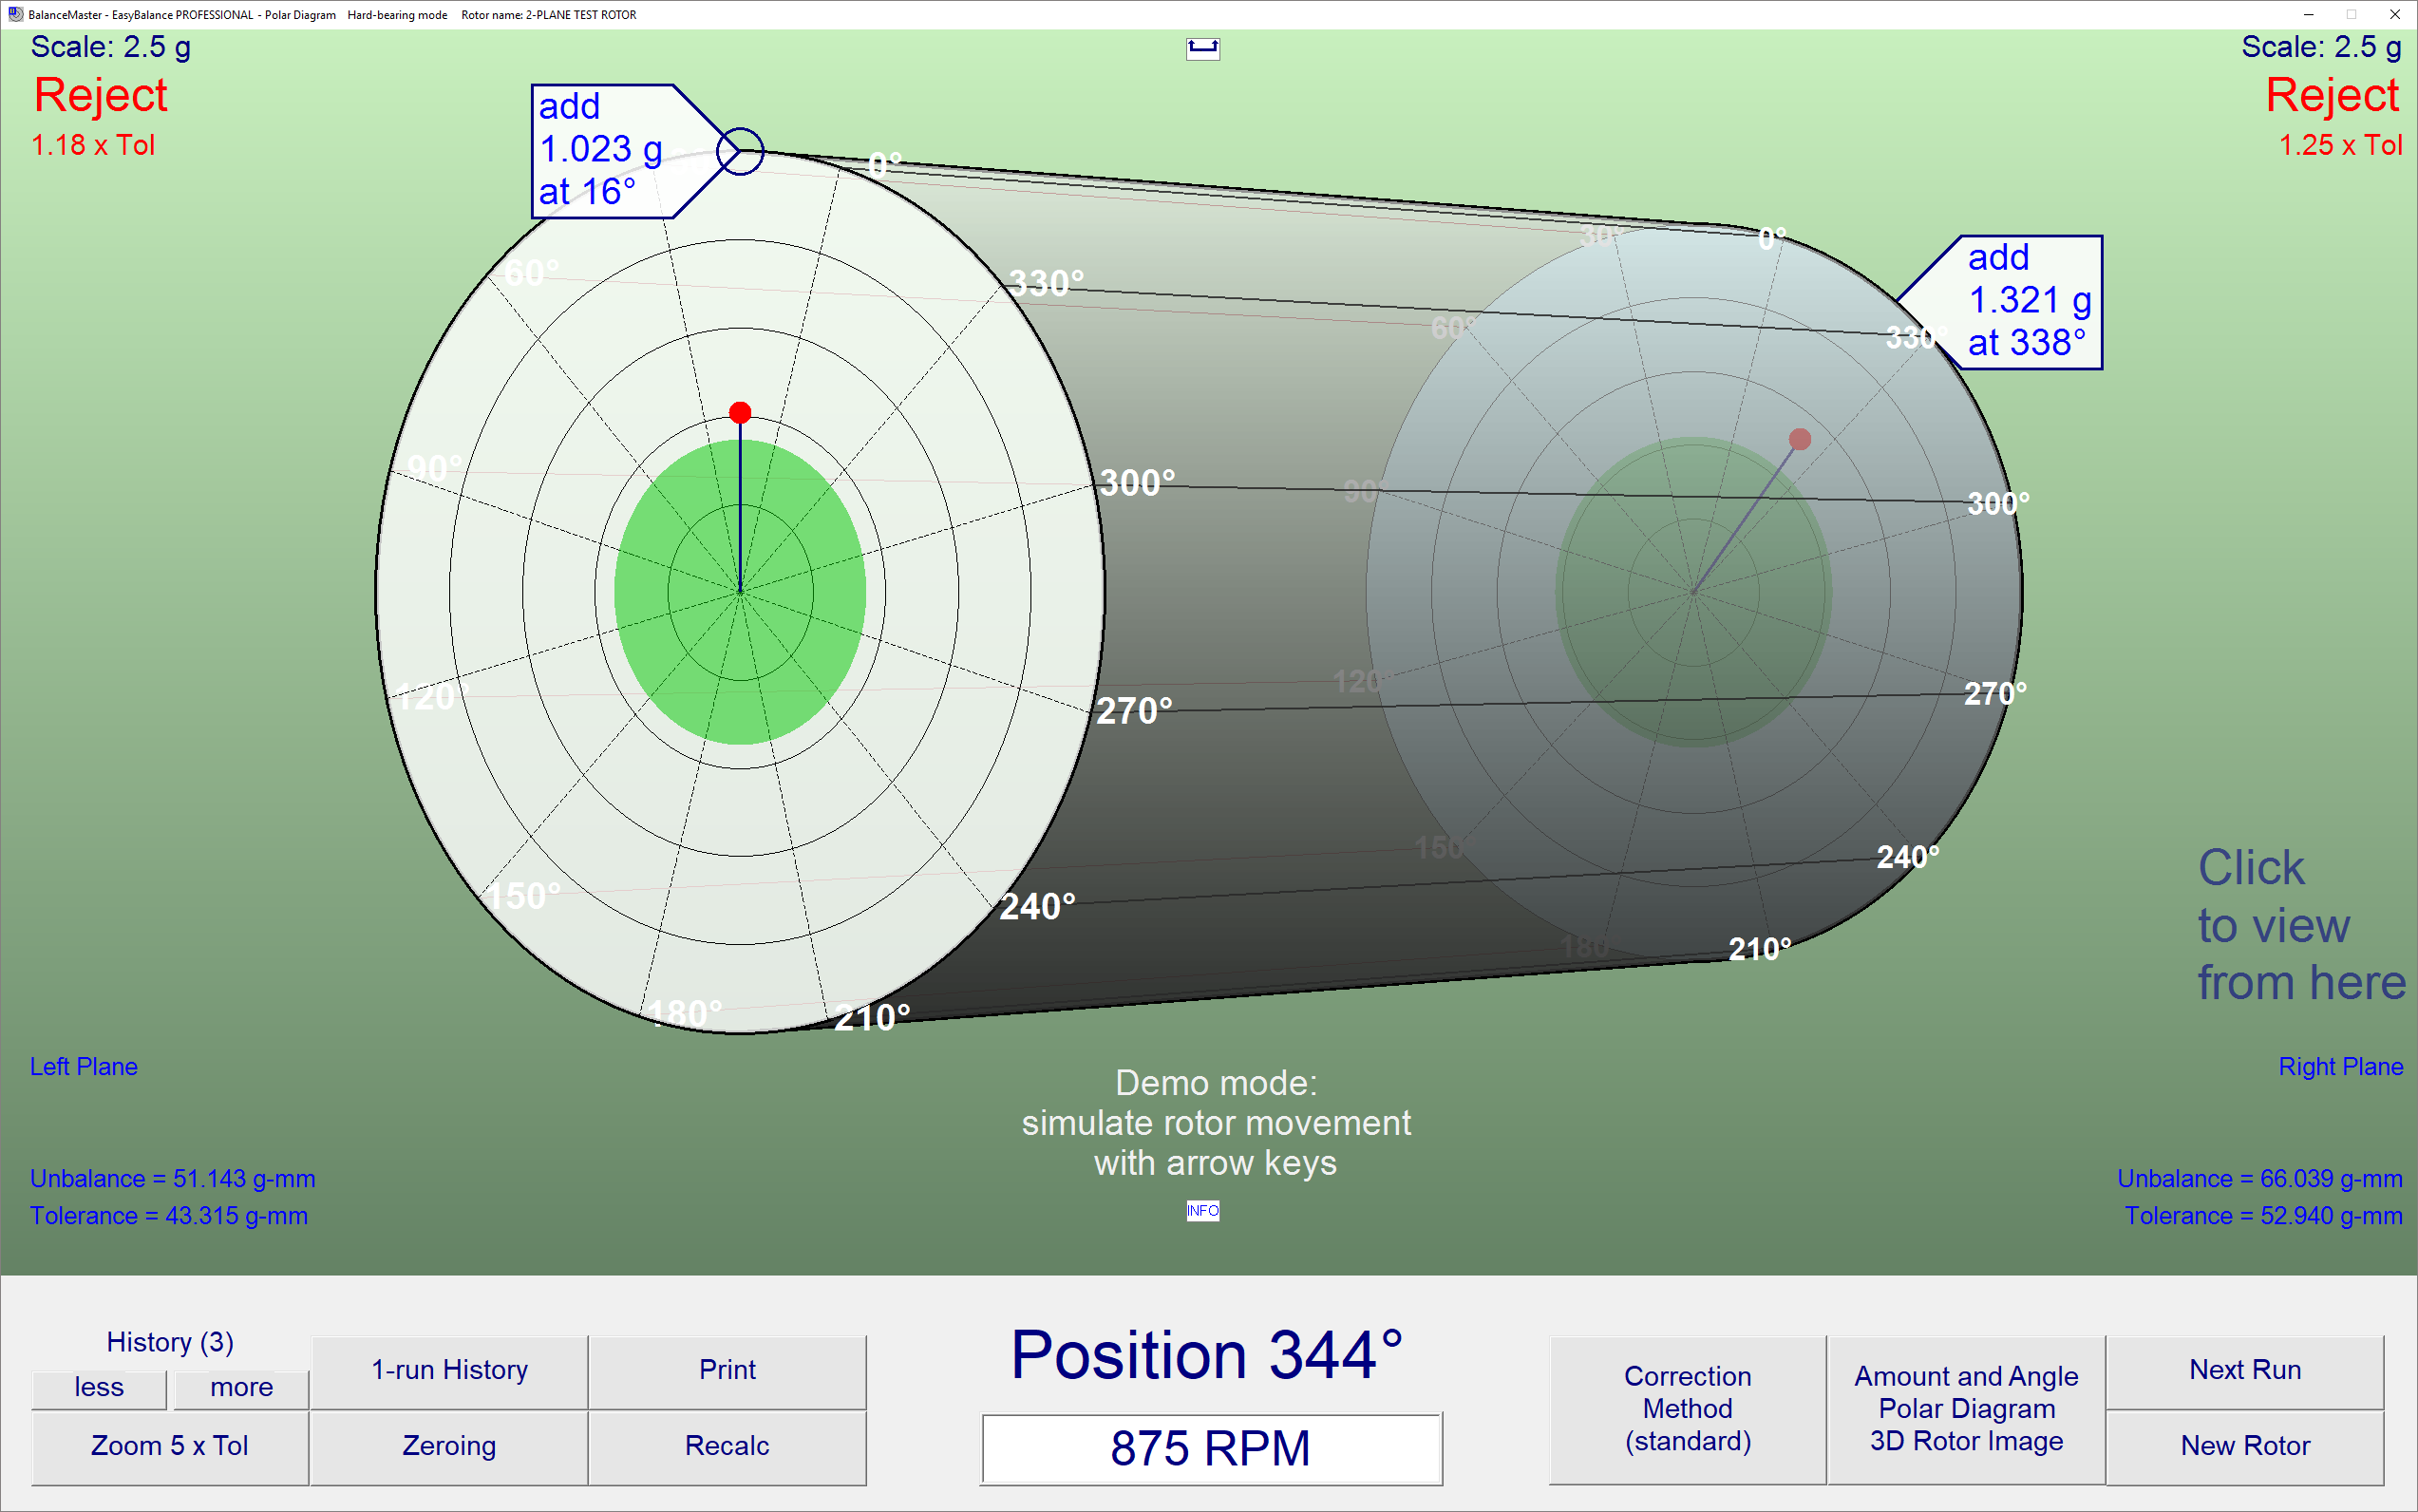Show less history with the 'less' button
The image size is (2418, 1512).
coord(99,1387)
